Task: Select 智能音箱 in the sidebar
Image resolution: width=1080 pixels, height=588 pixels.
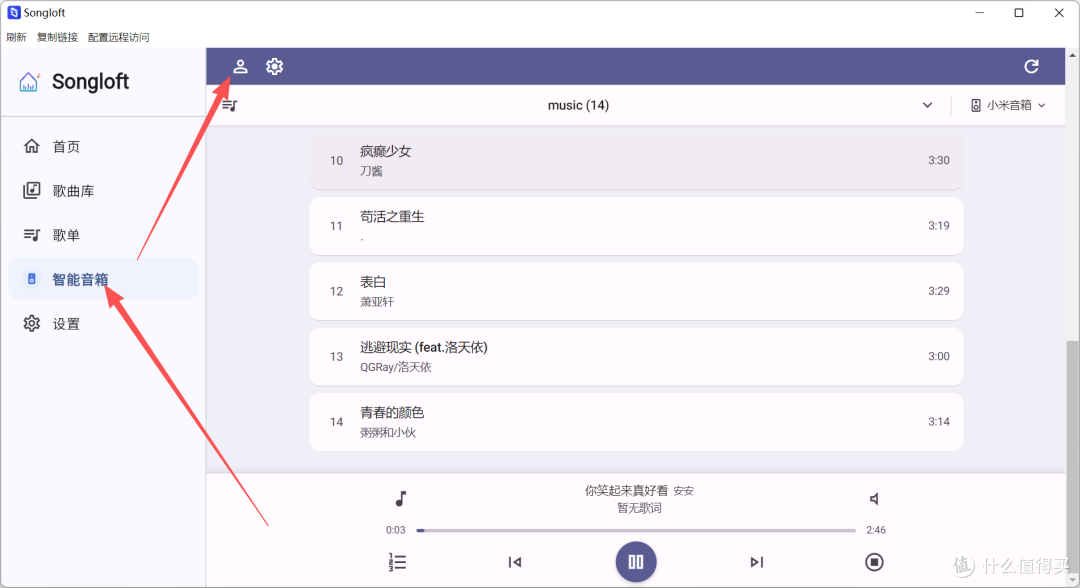Action: [103, 279]
